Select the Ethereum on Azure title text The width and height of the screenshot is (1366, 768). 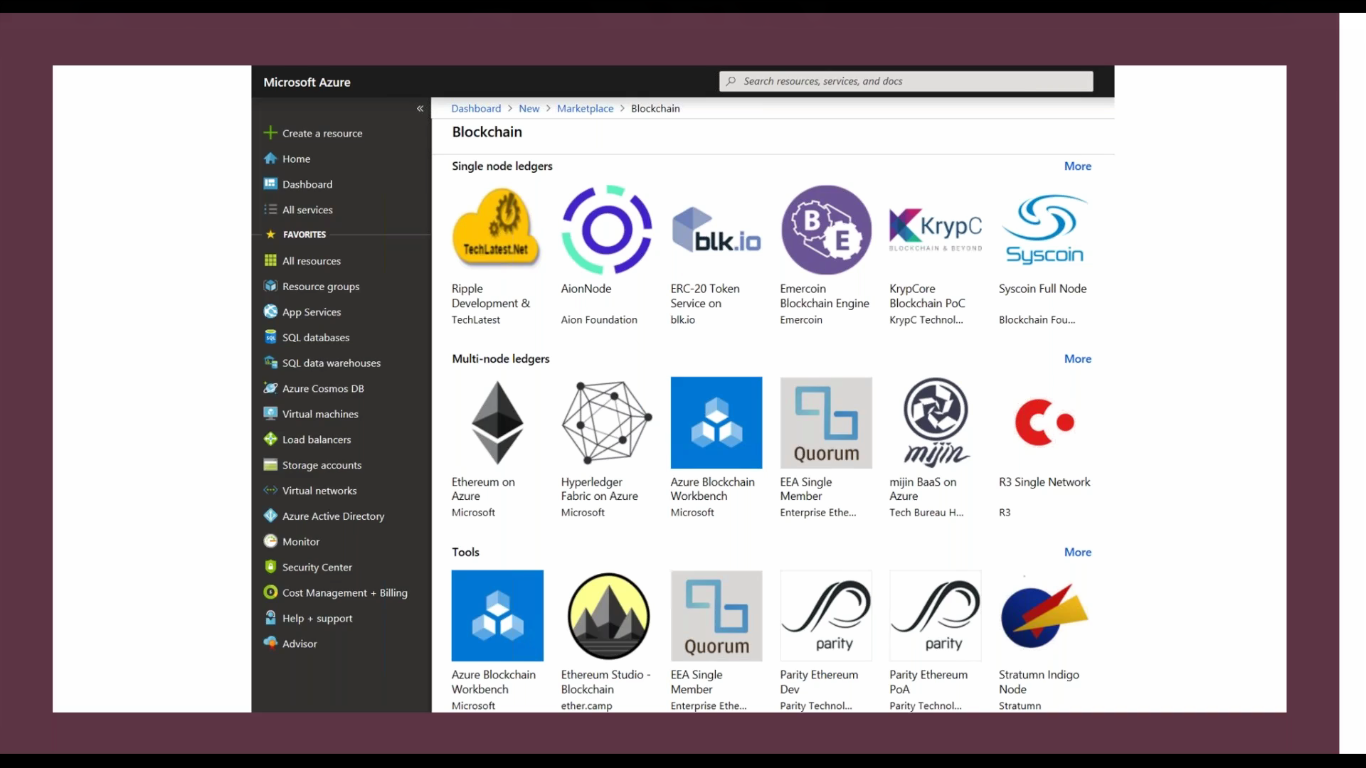(x=483, y=489)
